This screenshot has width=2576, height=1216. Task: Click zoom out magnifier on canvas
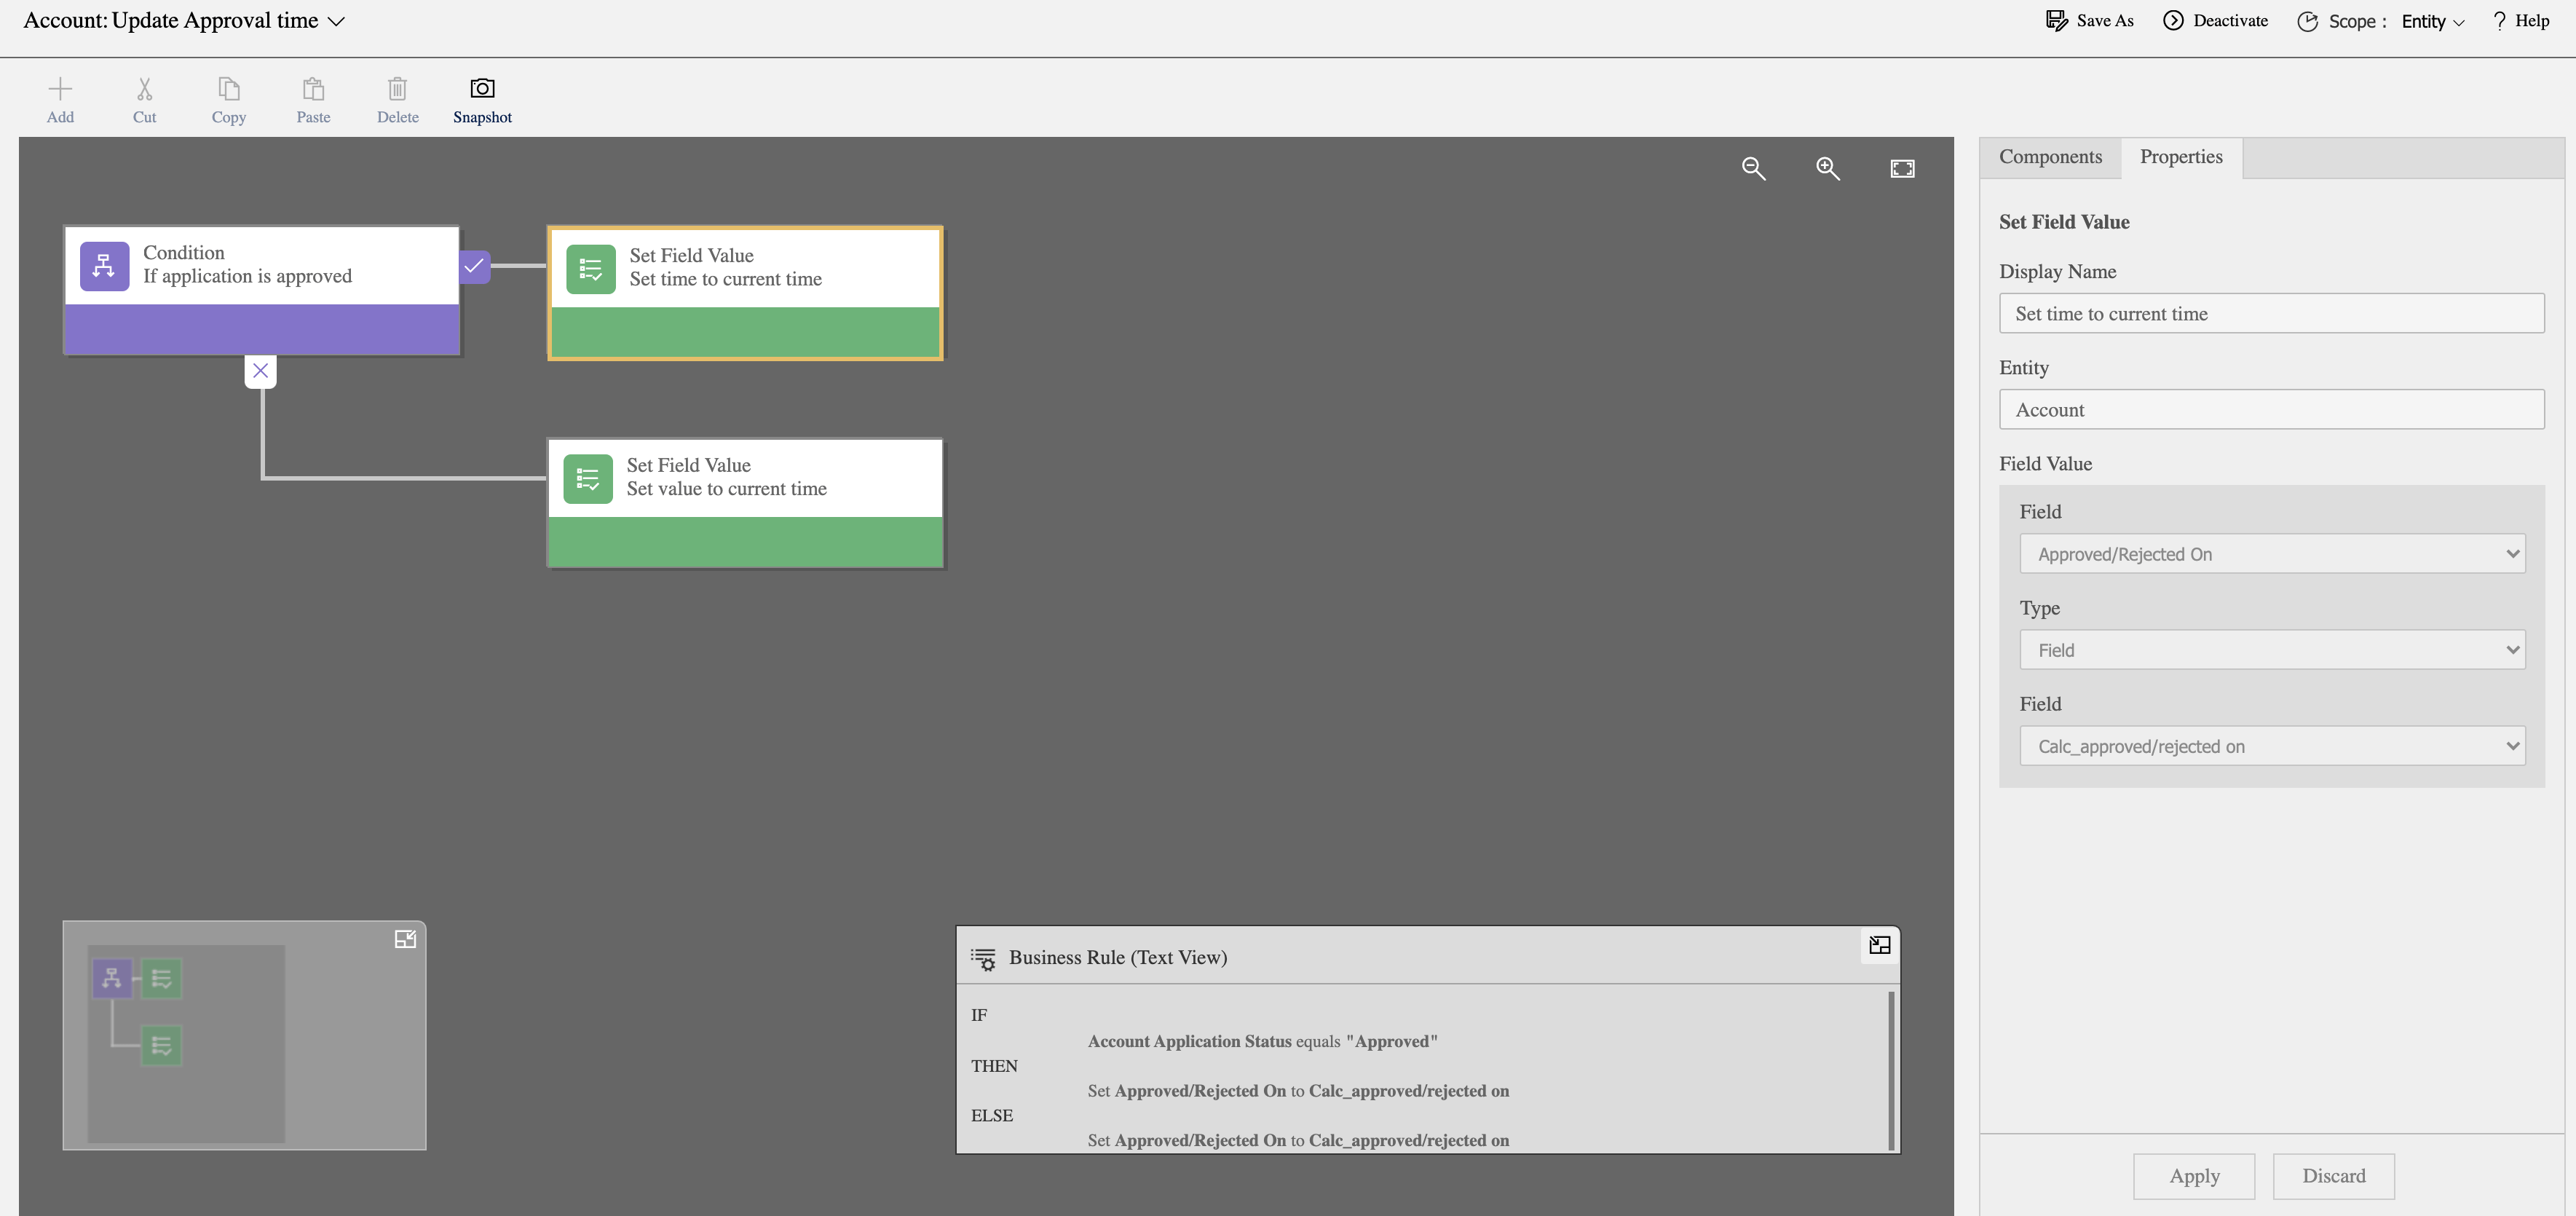(x=1753, y=168)
